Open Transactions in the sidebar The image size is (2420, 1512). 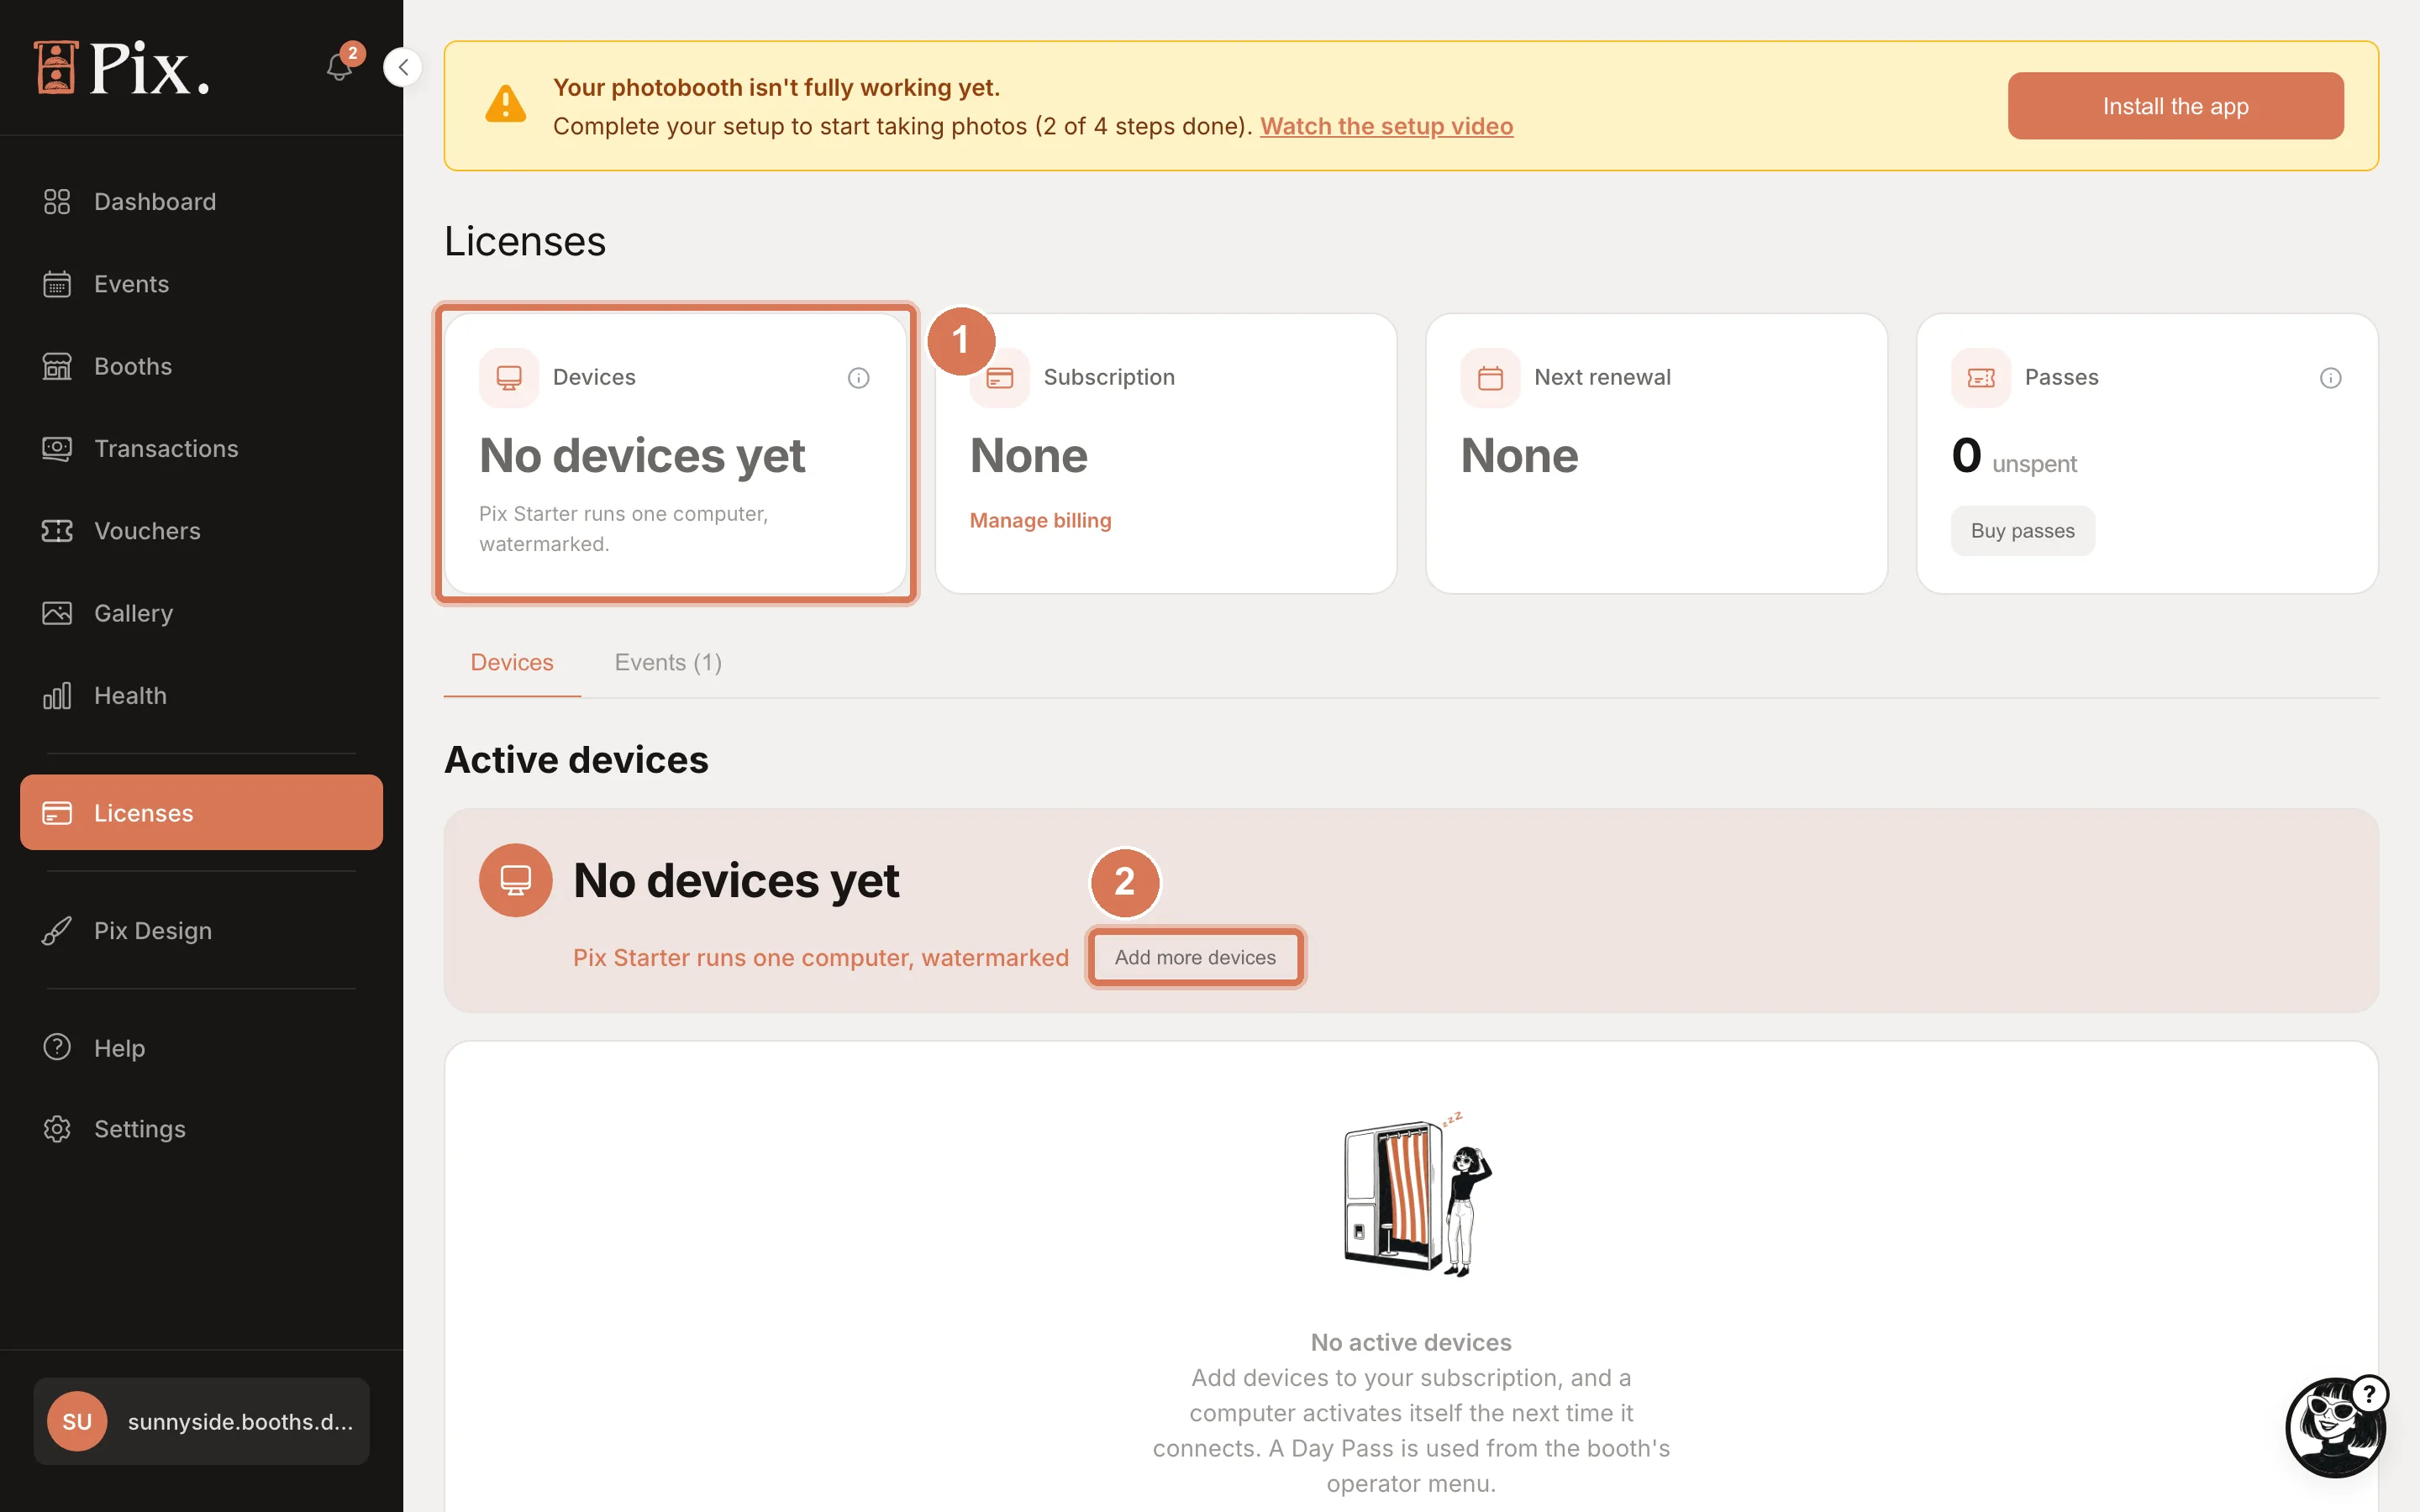[x=201, y=449]
